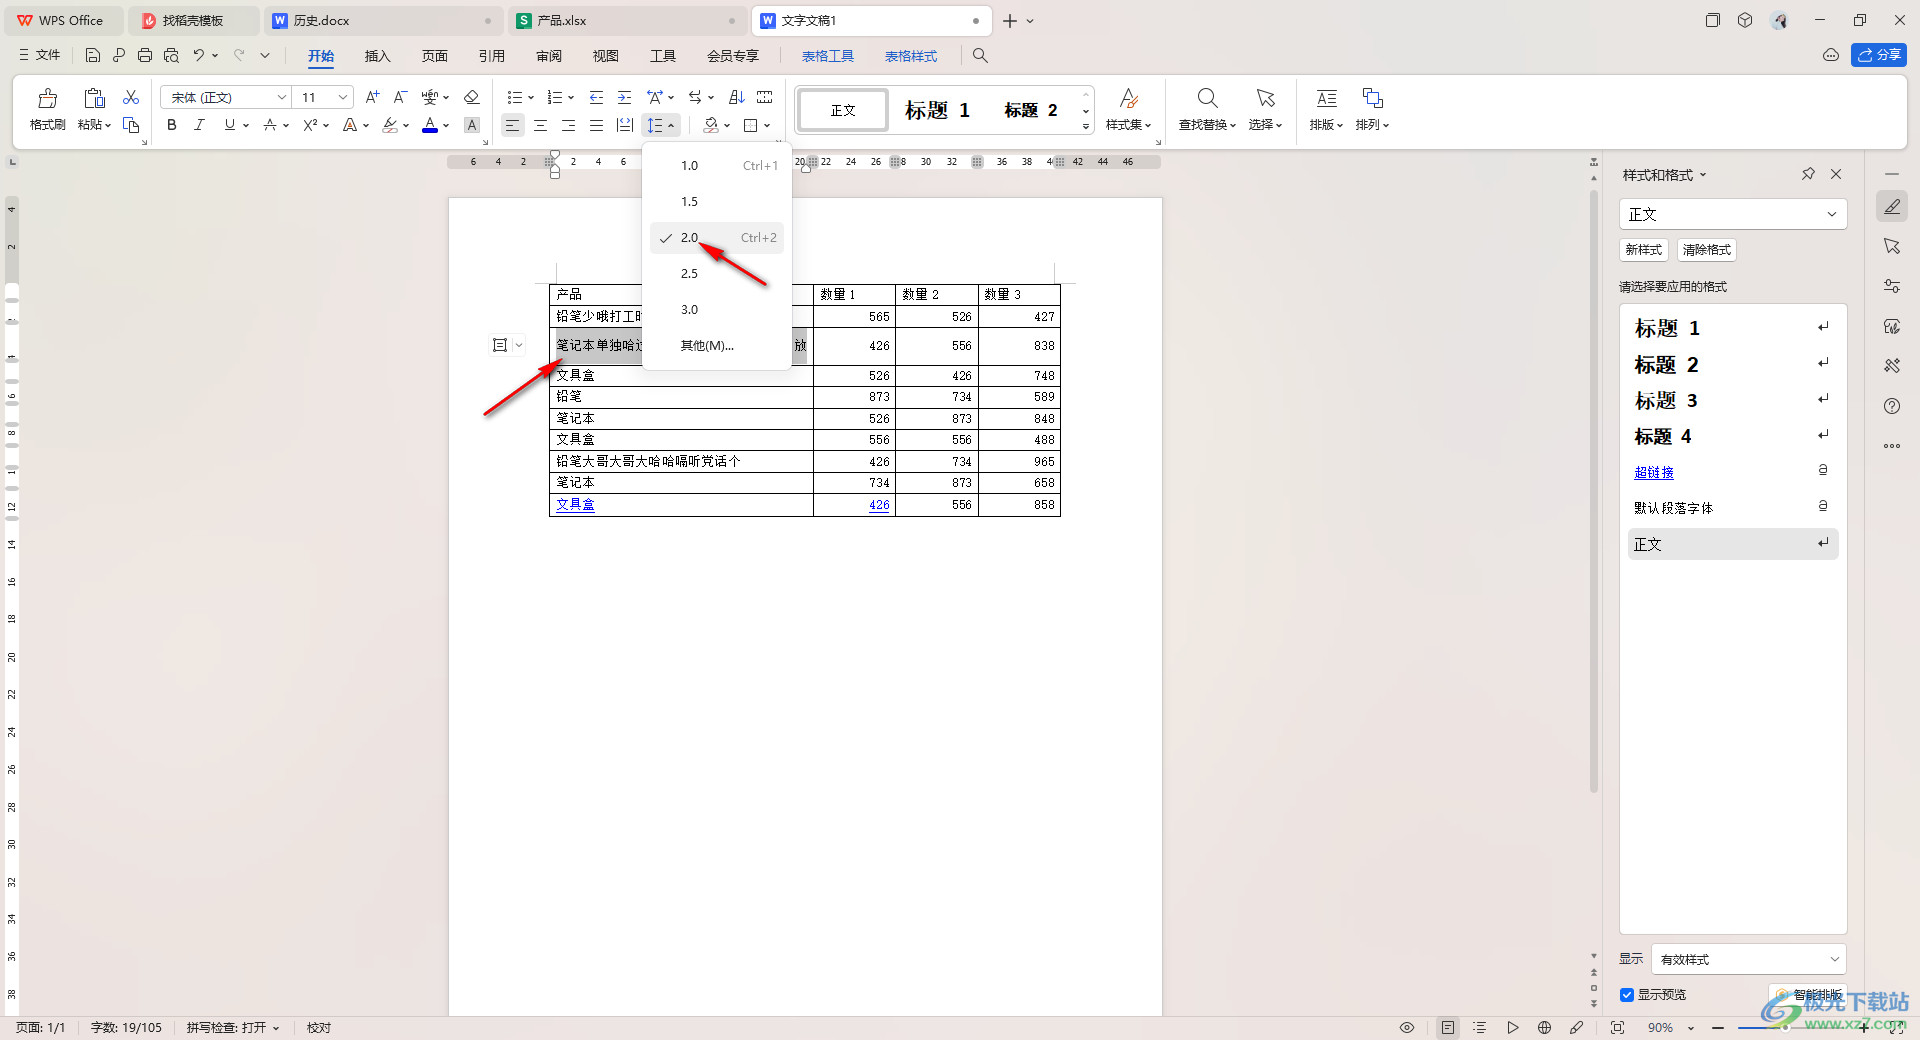
Task: Click the Print Preview icon
Action: coord(171,56)
